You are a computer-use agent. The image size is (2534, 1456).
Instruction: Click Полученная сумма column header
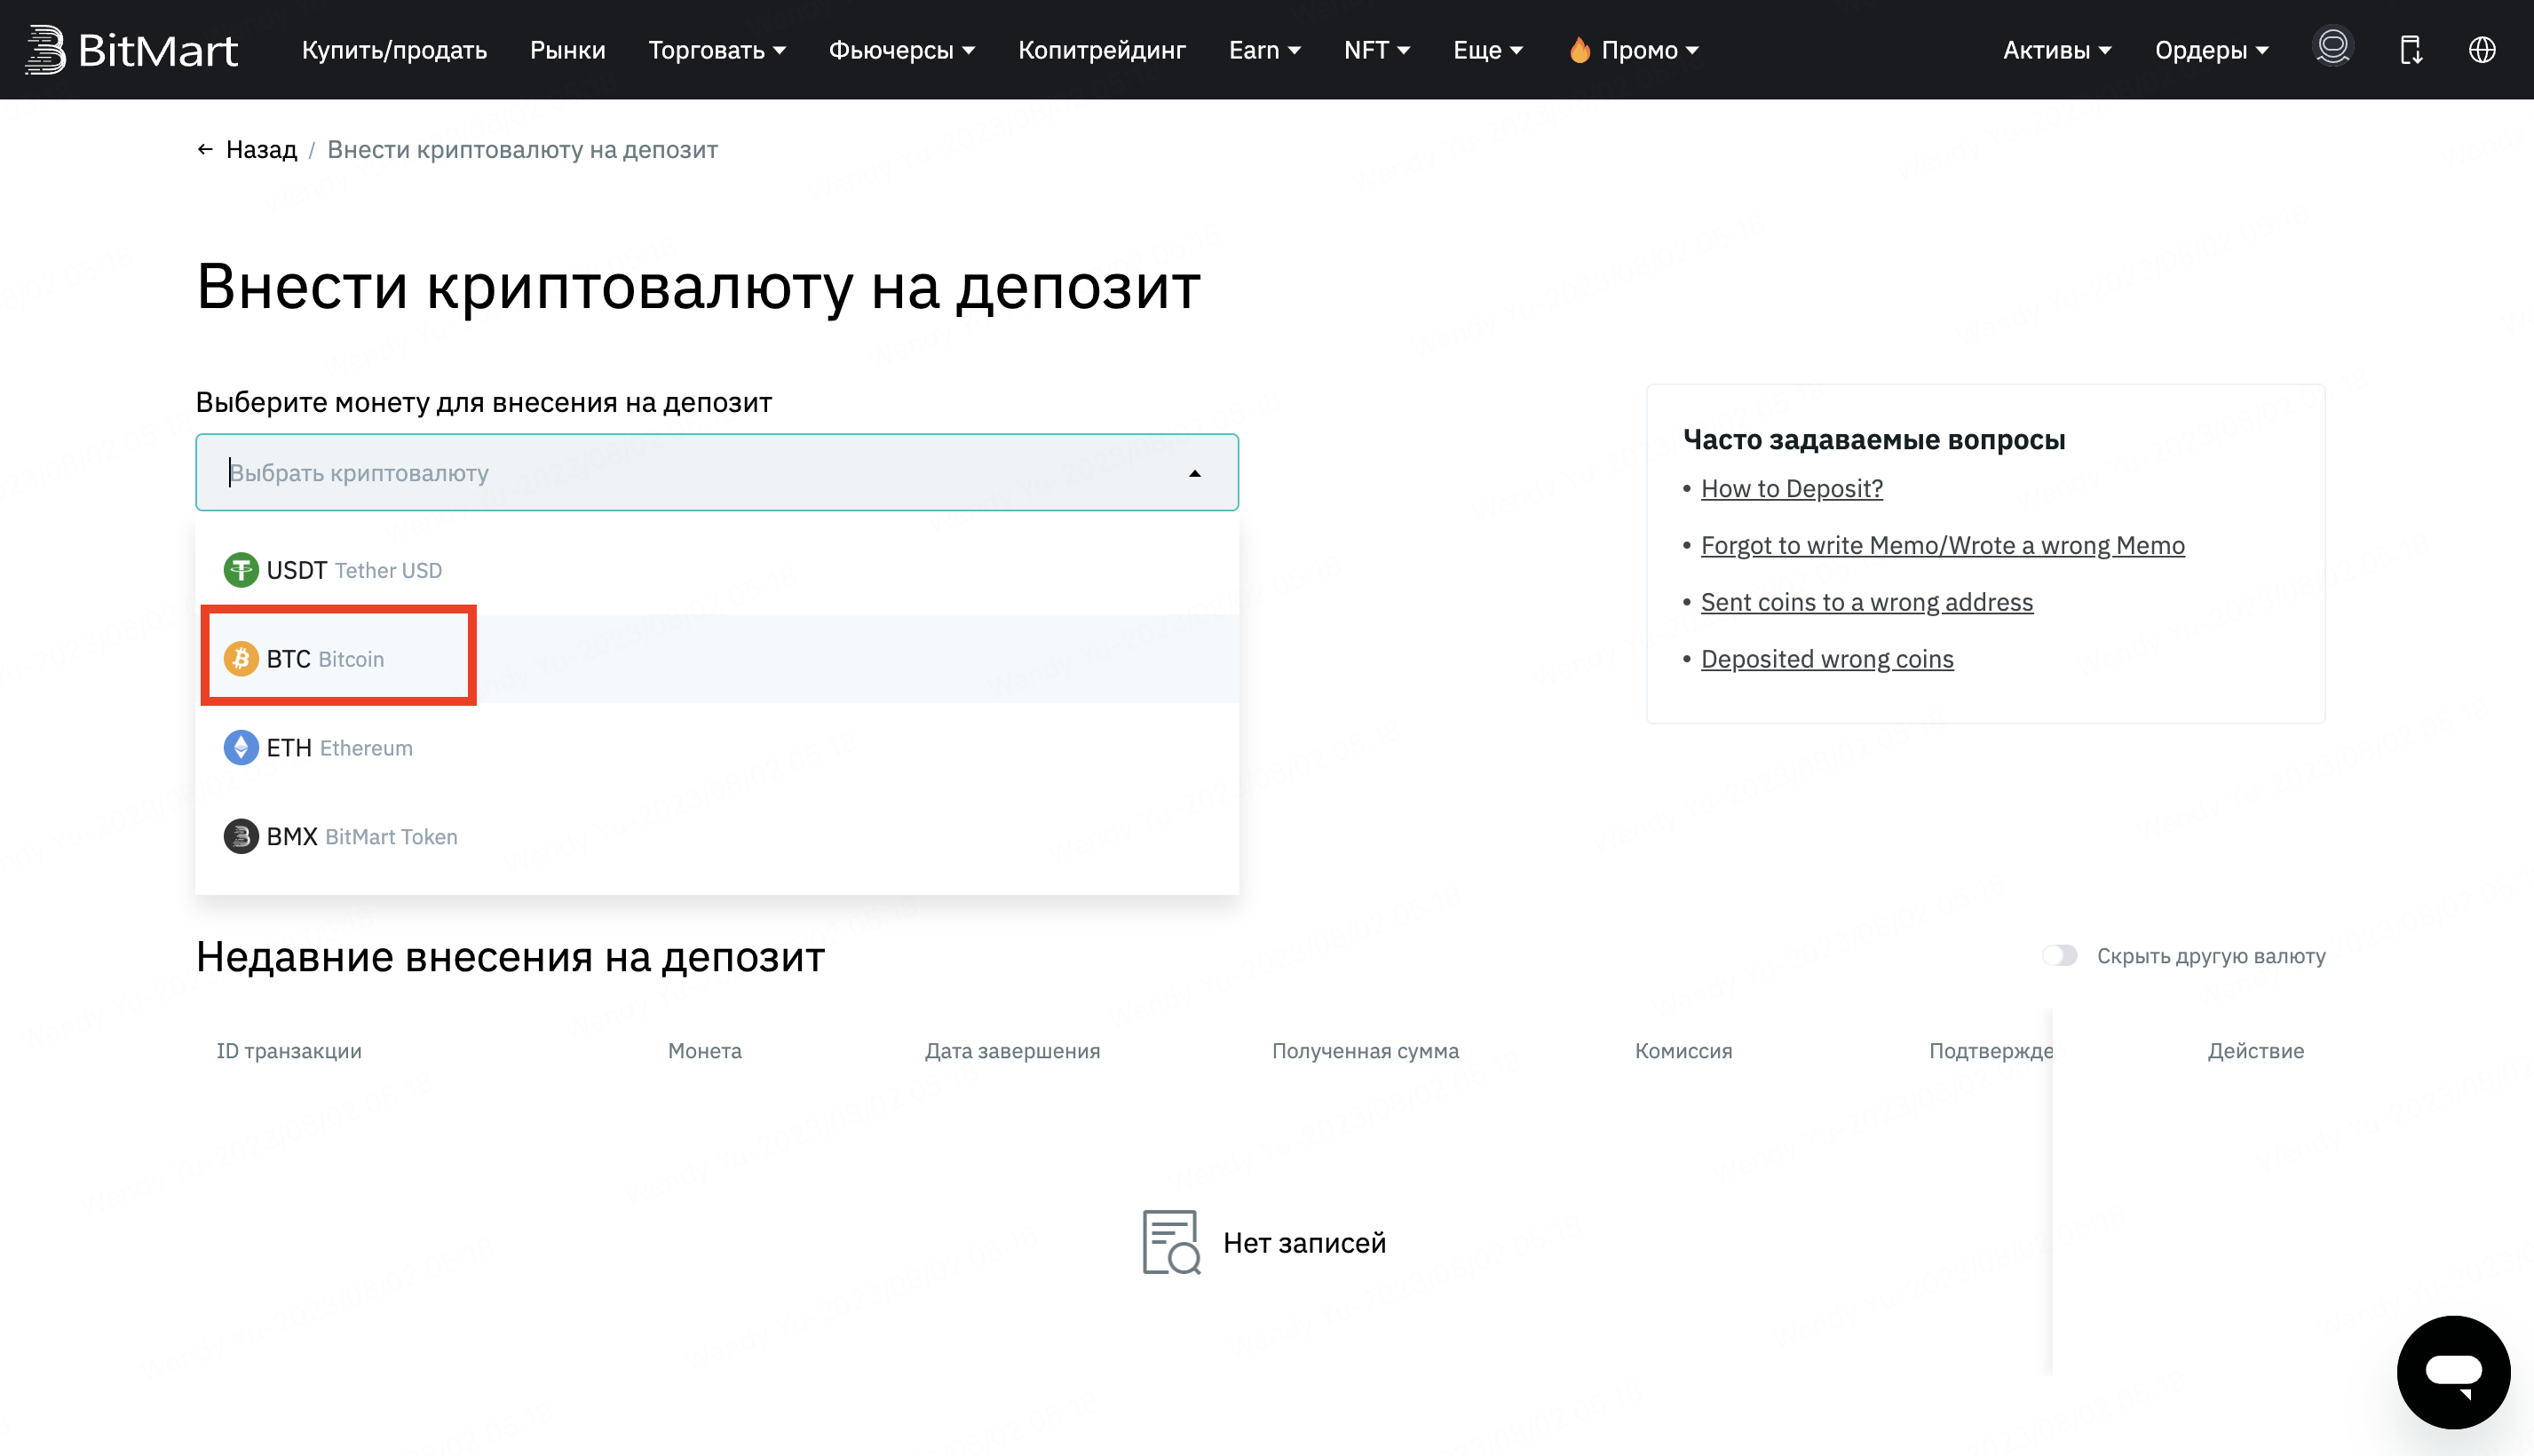pos(1365,1051)
